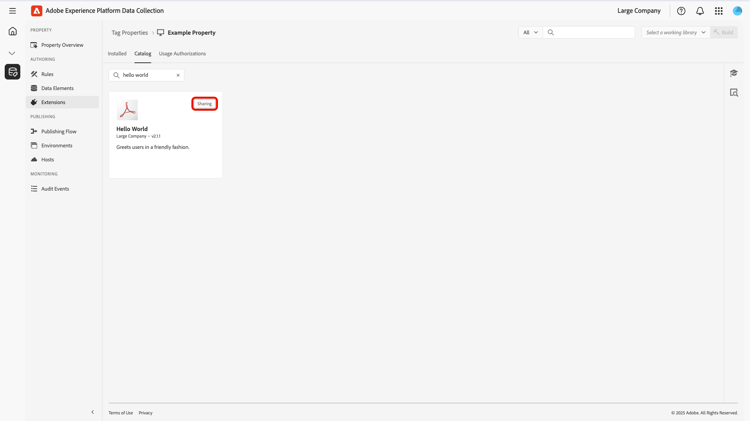The height and width of the screenshot is (421, 750).
Task: Open Select a working library dropdown
Action: tap(675, 33)
